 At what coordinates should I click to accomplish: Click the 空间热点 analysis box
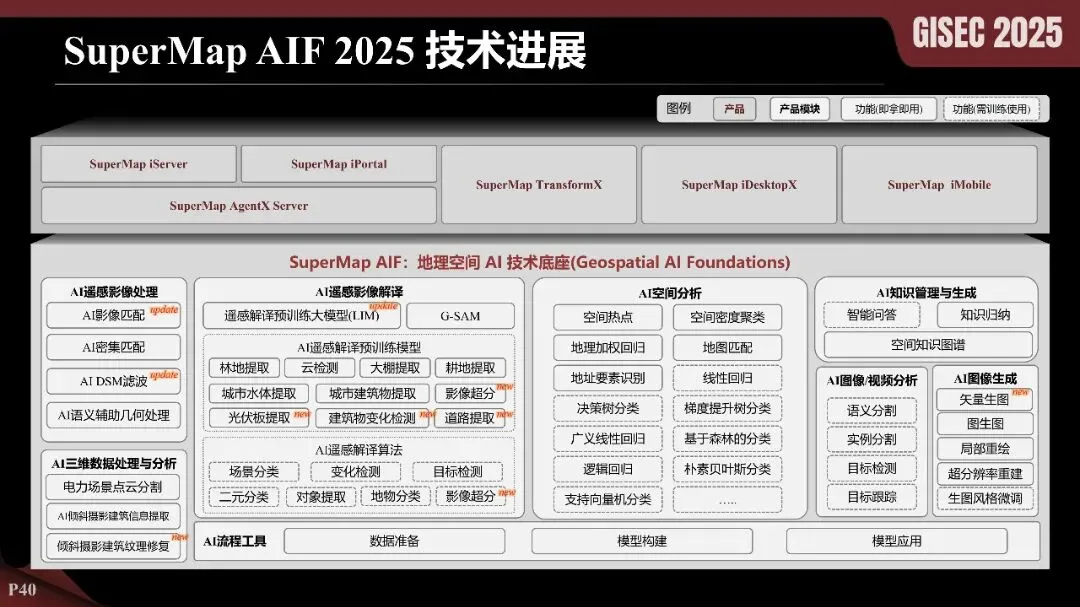click(608, 318)
